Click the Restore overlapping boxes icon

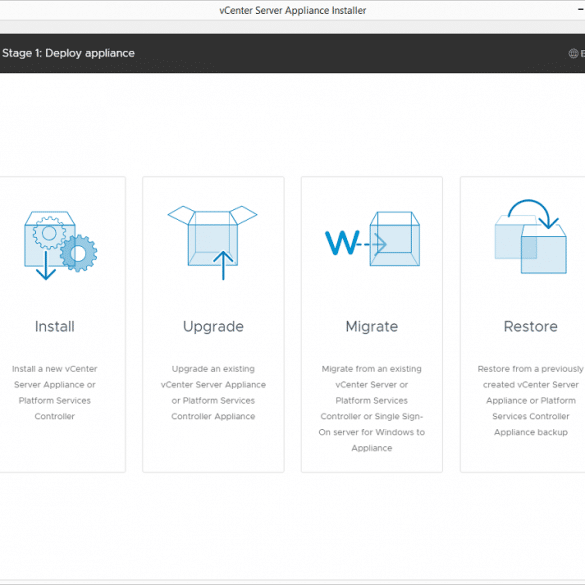531,237
